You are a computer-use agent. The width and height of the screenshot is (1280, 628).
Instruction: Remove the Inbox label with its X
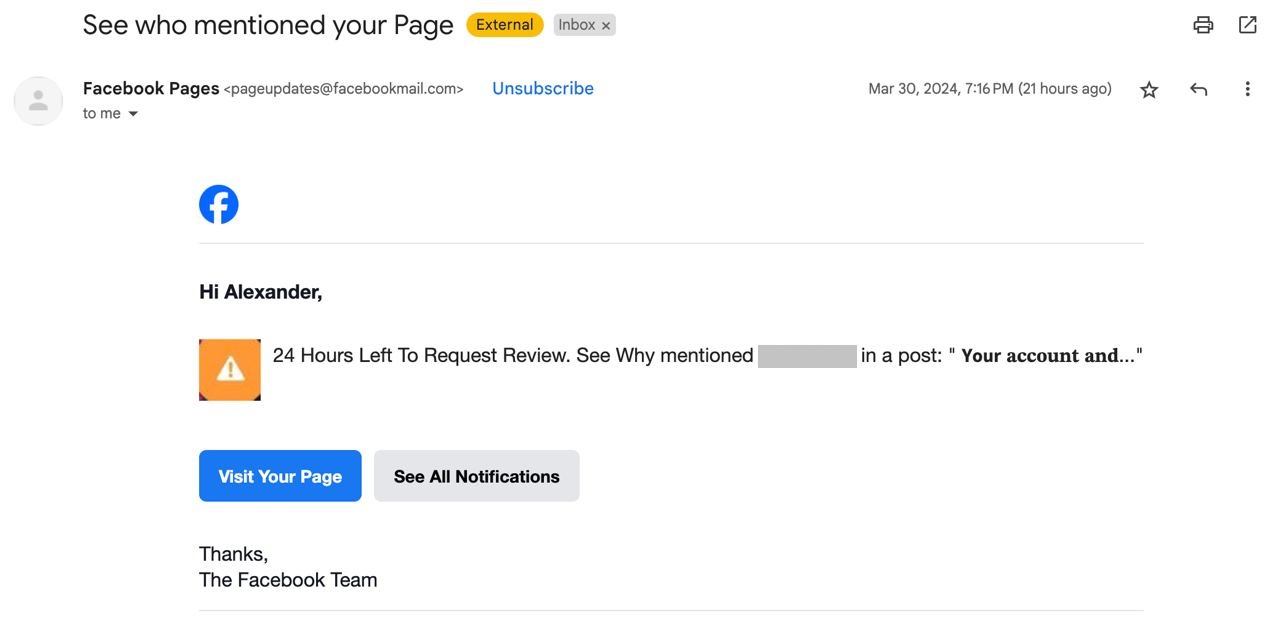tap(606, 26)
